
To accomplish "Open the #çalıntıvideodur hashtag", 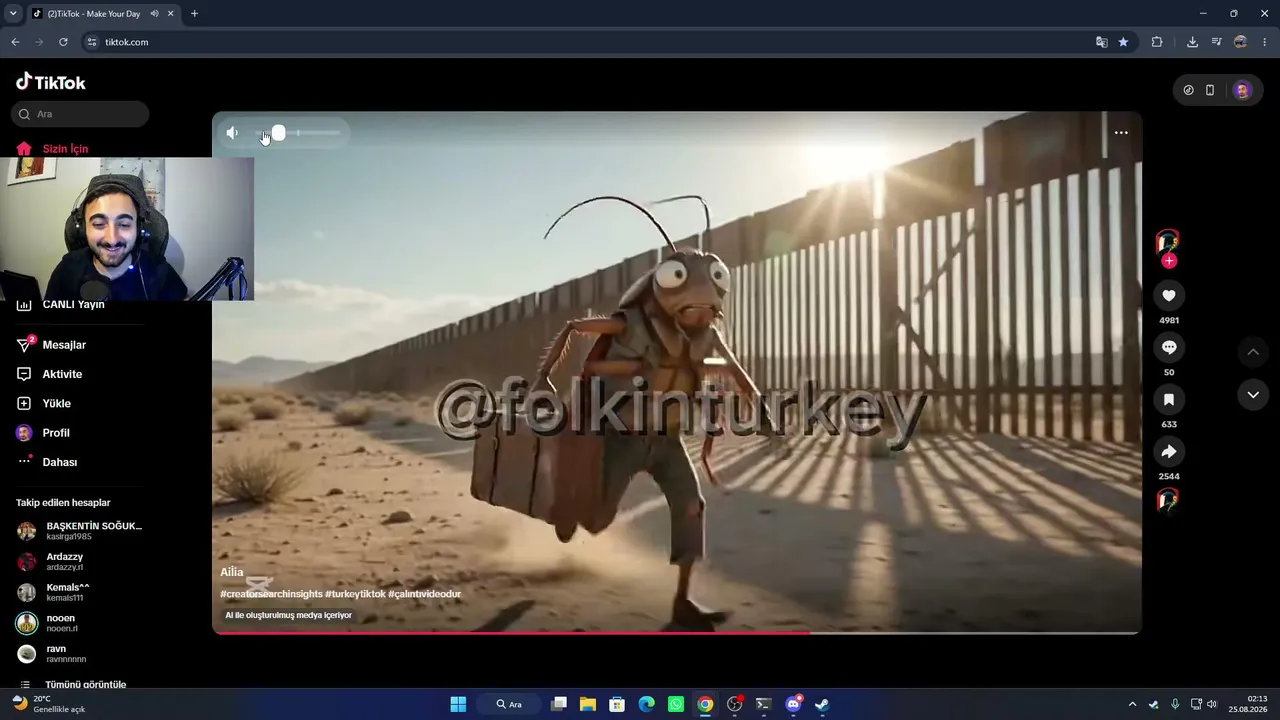I will click(x=424, y=594).
